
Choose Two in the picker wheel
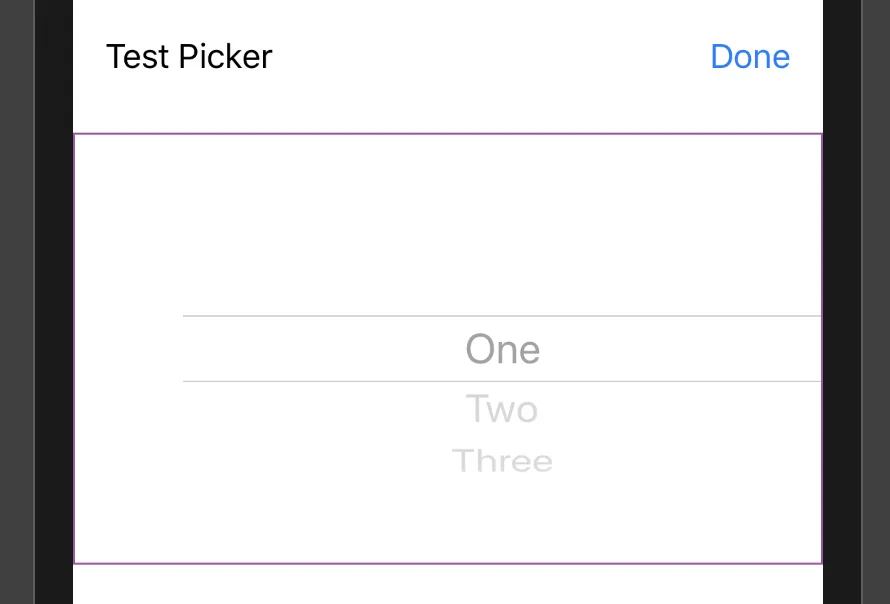pyautogui.click(x=502, y=409)
